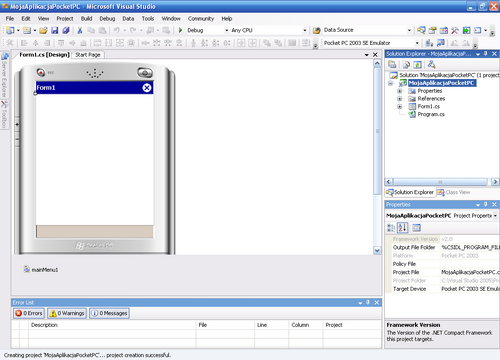Image resolution: width=500 pixels, height=360 pixels.
Task: Expand the Properties node in Solution Explorer
Action: (399, 91)
